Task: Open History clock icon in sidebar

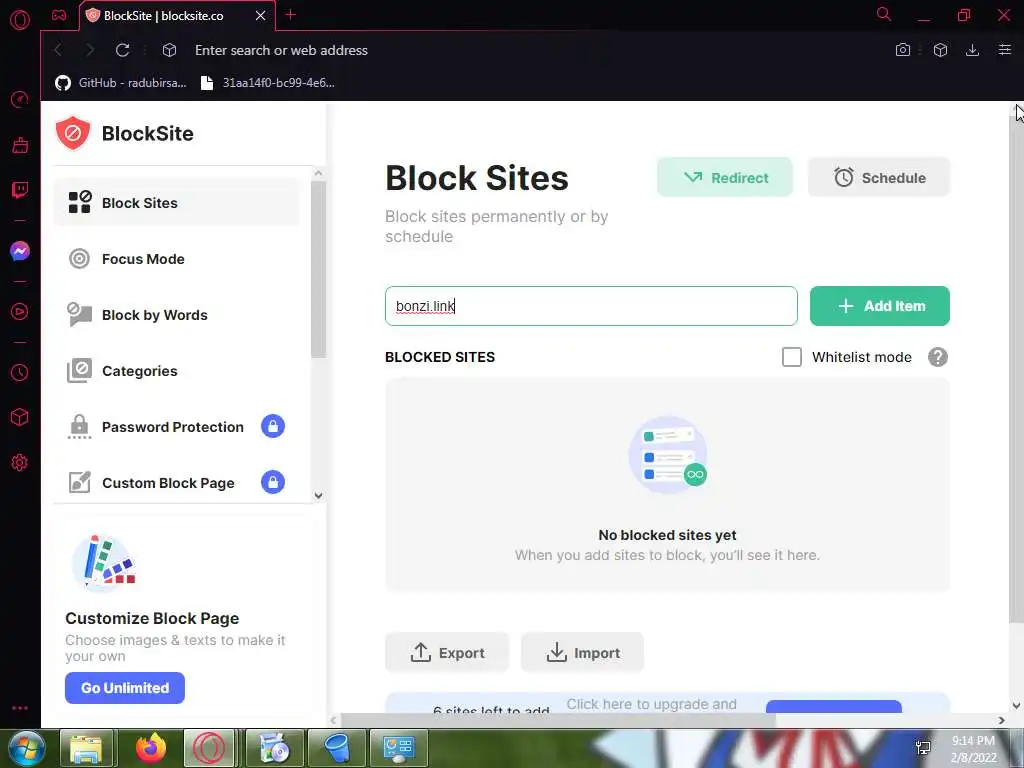Action: pos(20,372)
